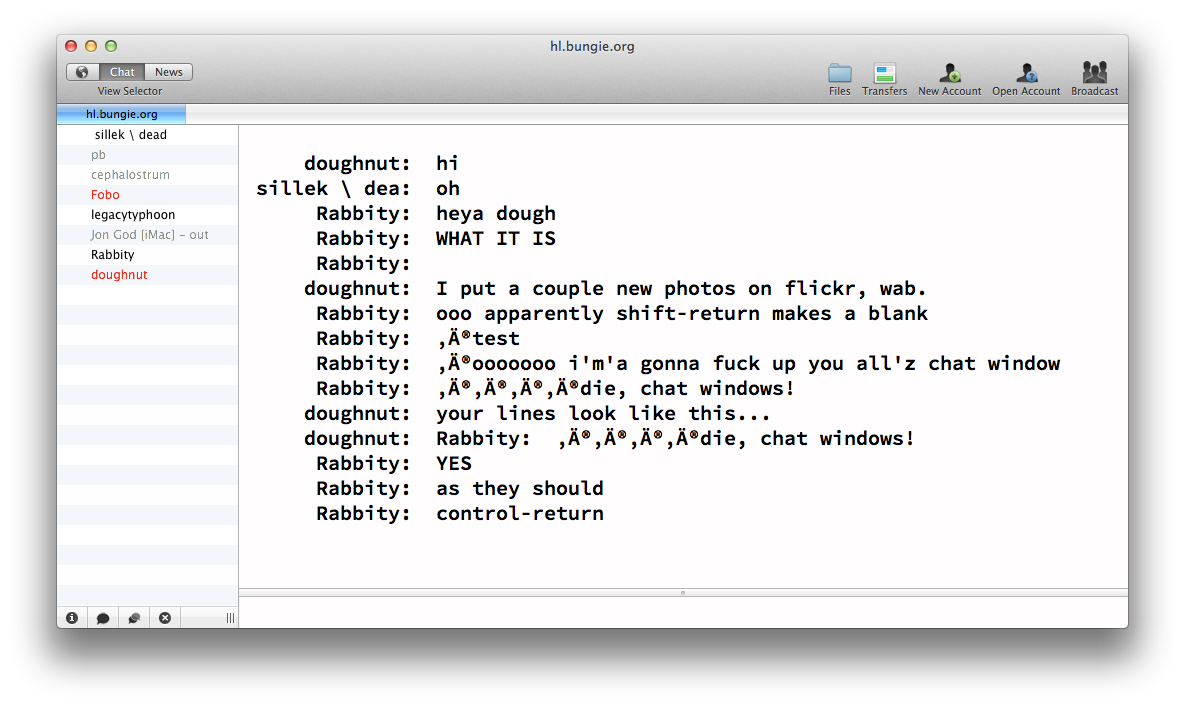The width and height of the screenshot is (1185, 707).
Task: Click the private message speech bubble icon
Action: coord(103,618)
